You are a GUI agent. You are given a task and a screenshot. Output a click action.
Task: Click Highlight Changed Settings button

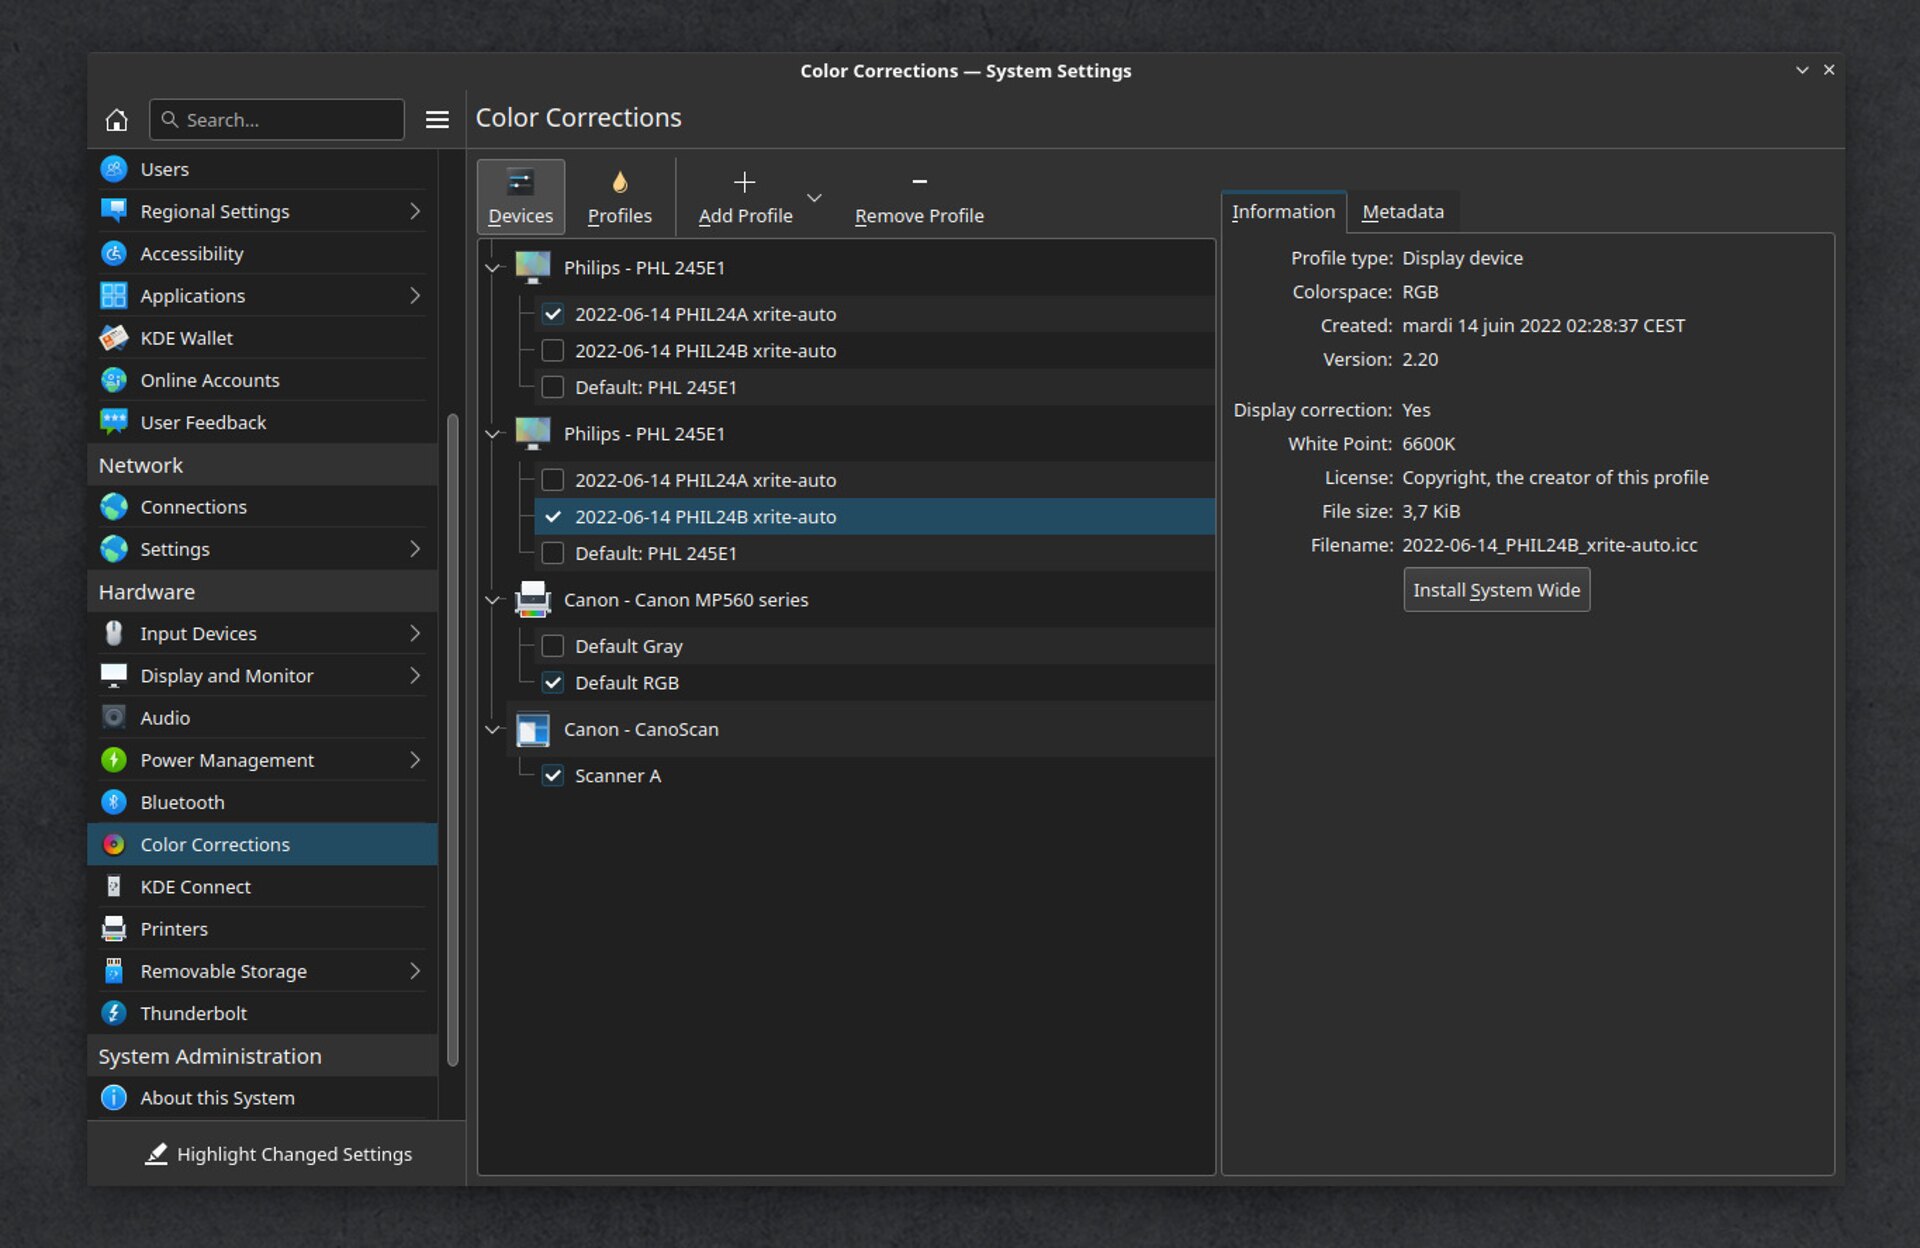tap(278, 1154)
